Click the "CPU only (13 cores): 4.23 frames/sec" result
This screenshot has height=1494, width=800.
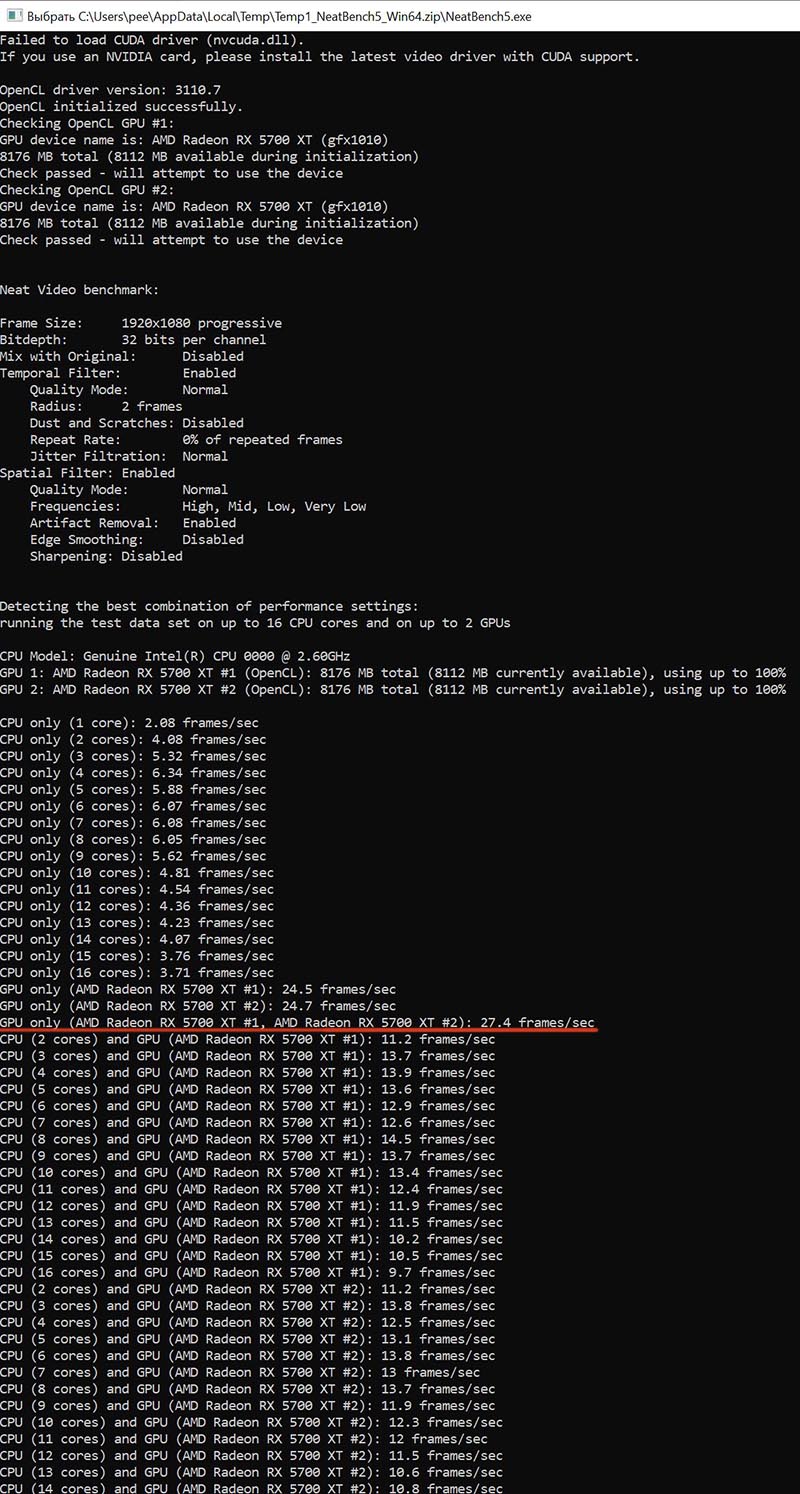click(137, 923)
